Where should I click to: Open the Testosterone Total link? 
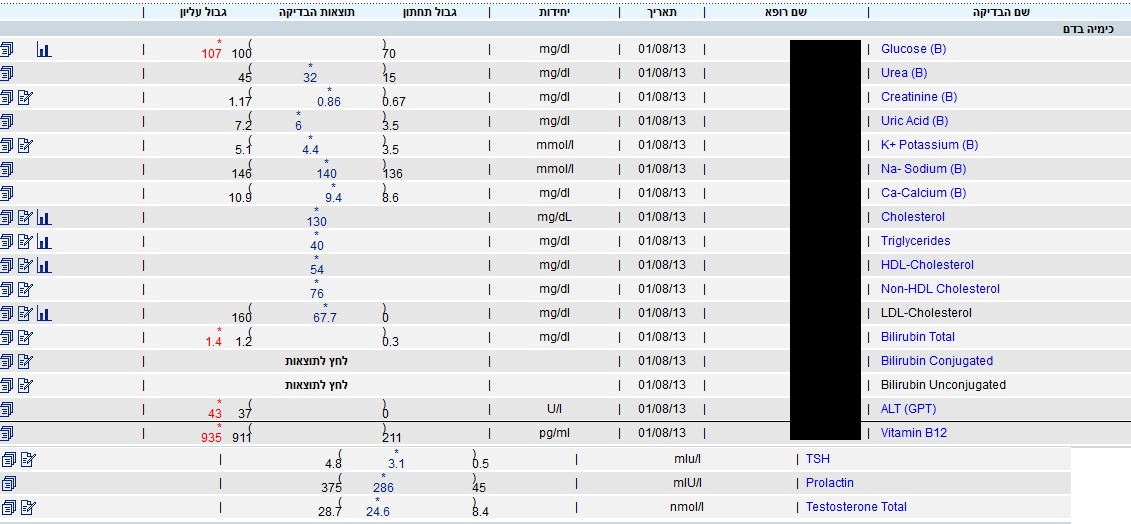click(856, 507)
